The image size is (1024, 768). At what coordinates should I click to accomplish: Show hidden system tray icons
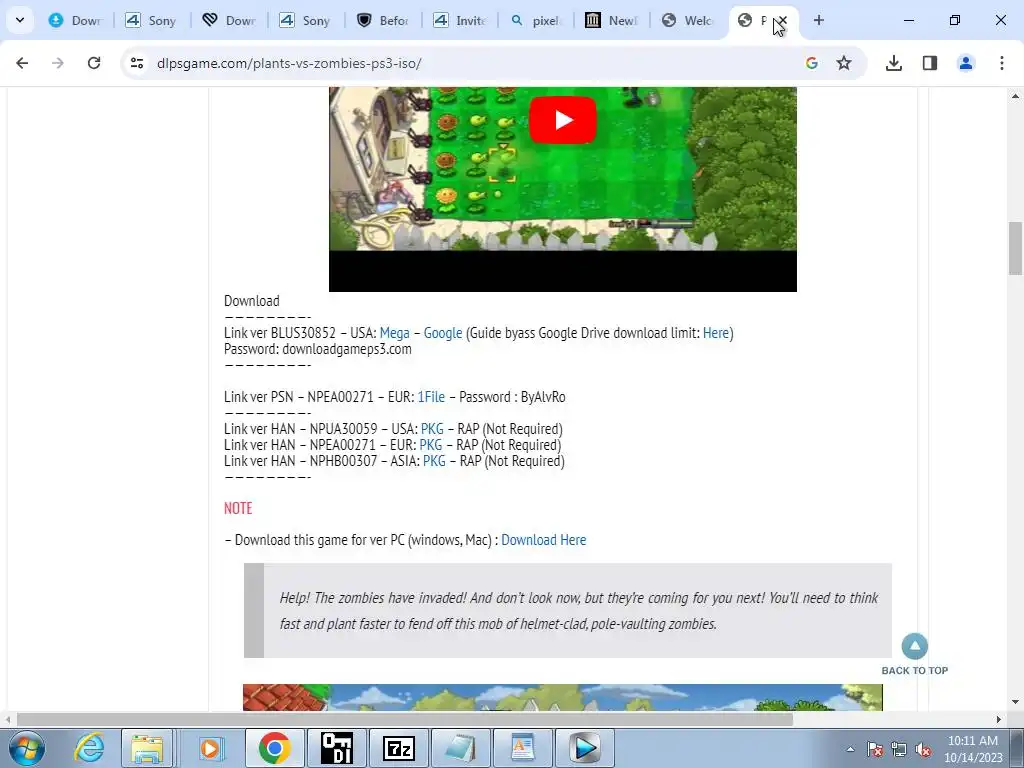pyautogui.click(x=850, y=749)
